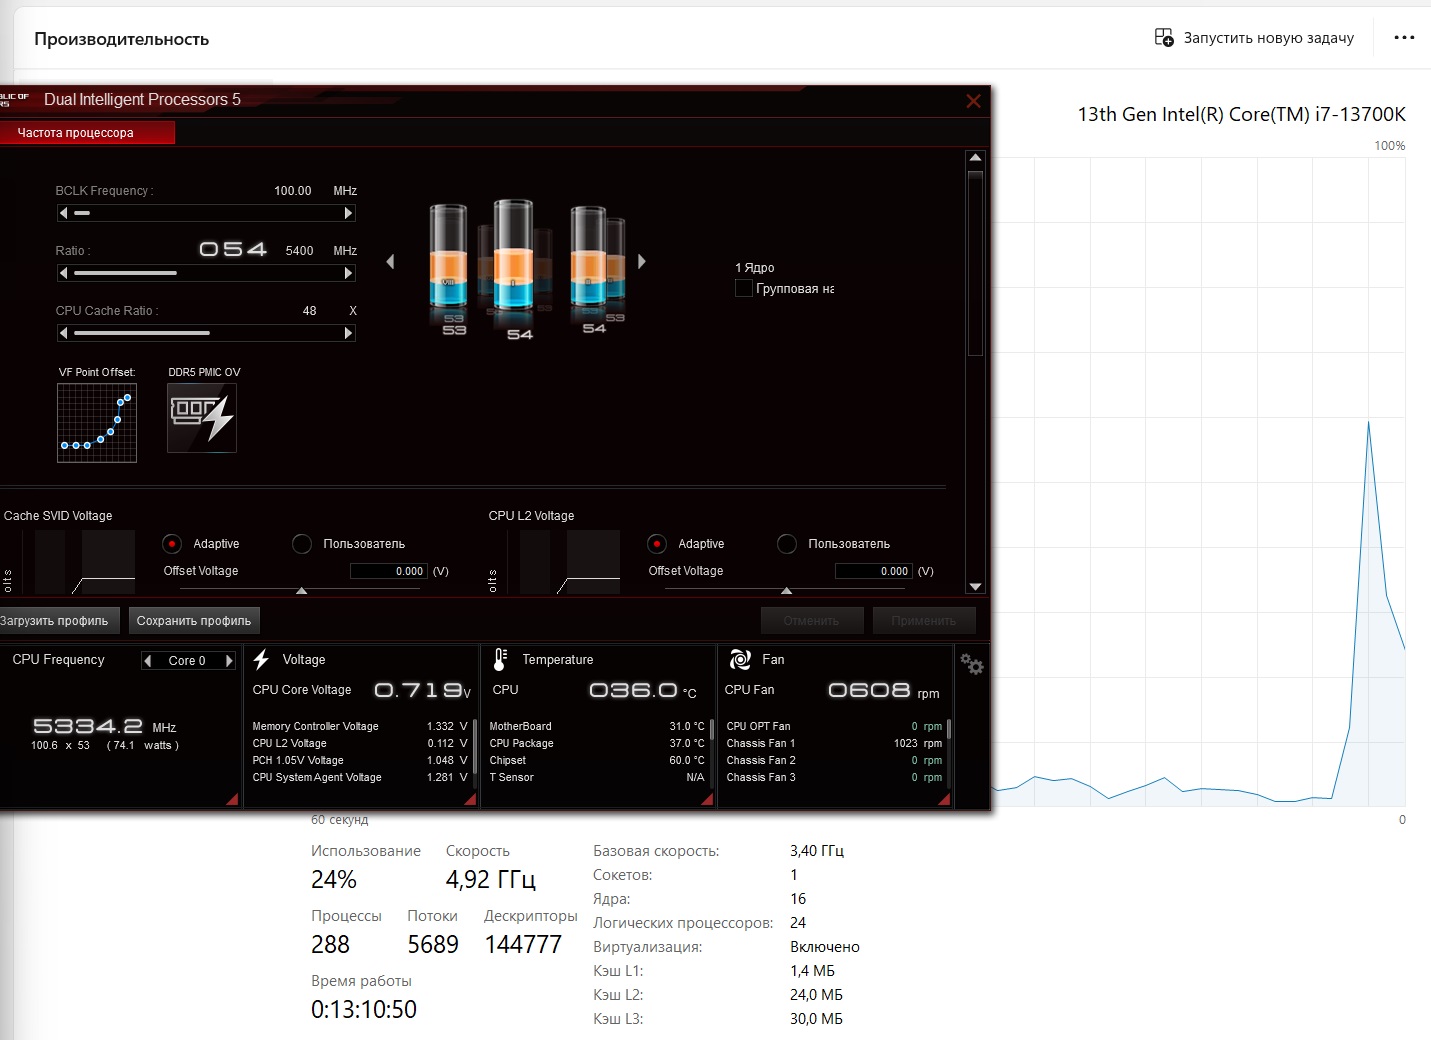The image size is (1431, 1040).
Task: Enable the Групповая настройка checkbox
Action: click(744, 288)
